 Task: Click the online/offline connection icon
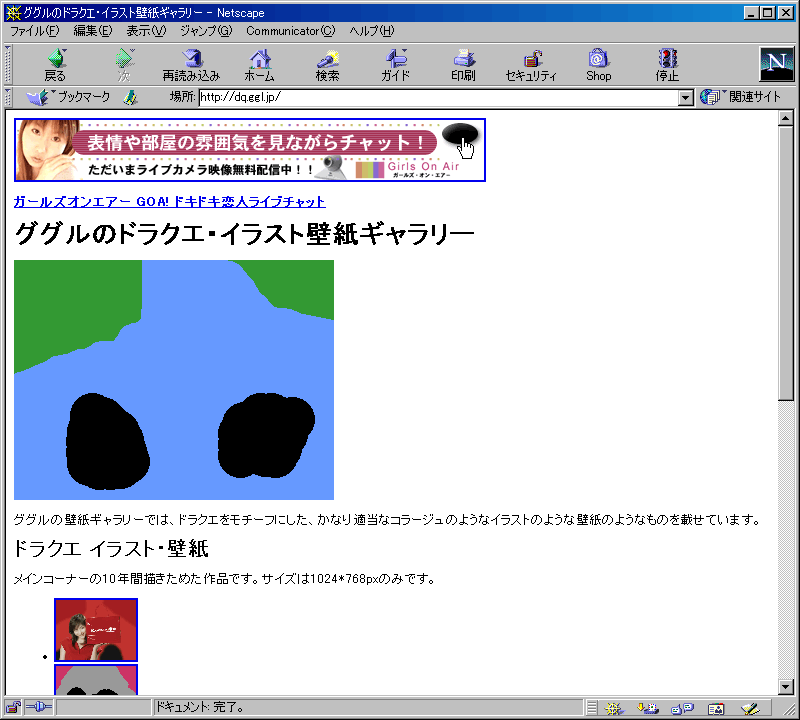click(39, 707)
